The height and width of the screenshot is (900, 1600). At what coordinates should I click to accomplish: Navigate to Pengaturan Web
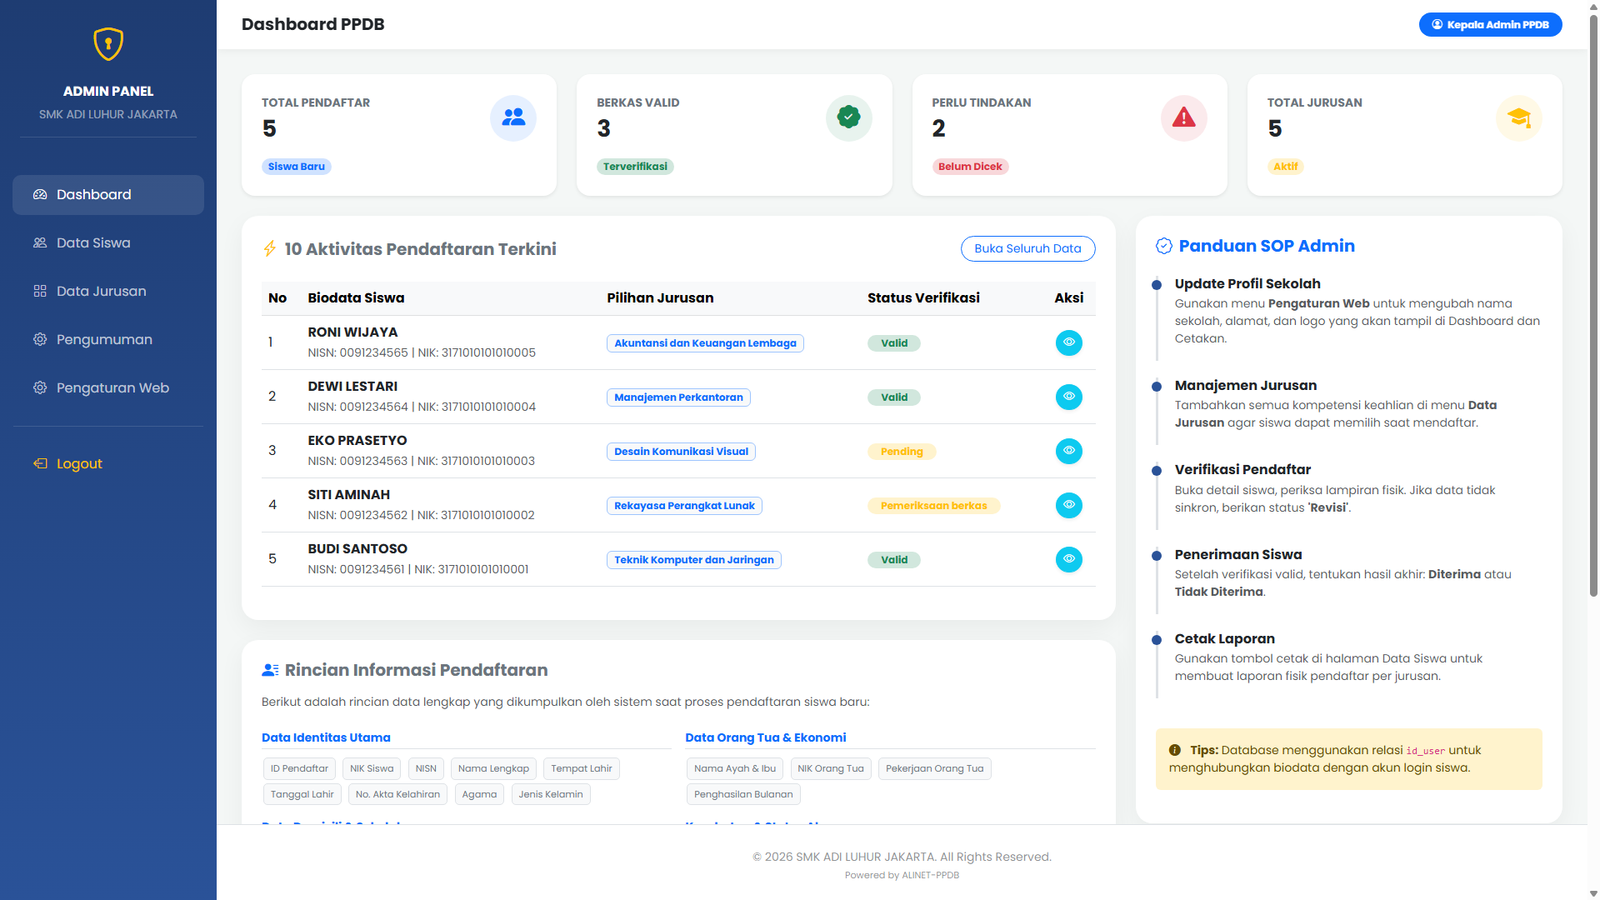(112, 388)
